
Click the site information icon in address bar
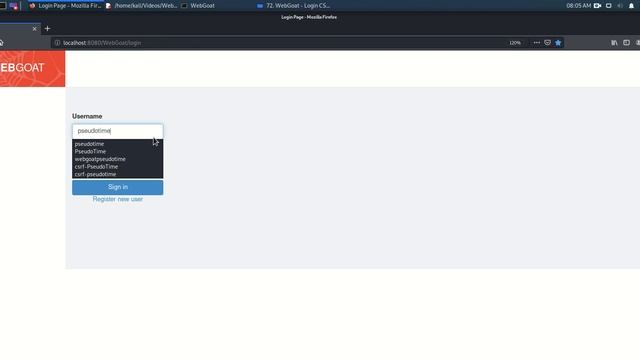tap(57, 43)
